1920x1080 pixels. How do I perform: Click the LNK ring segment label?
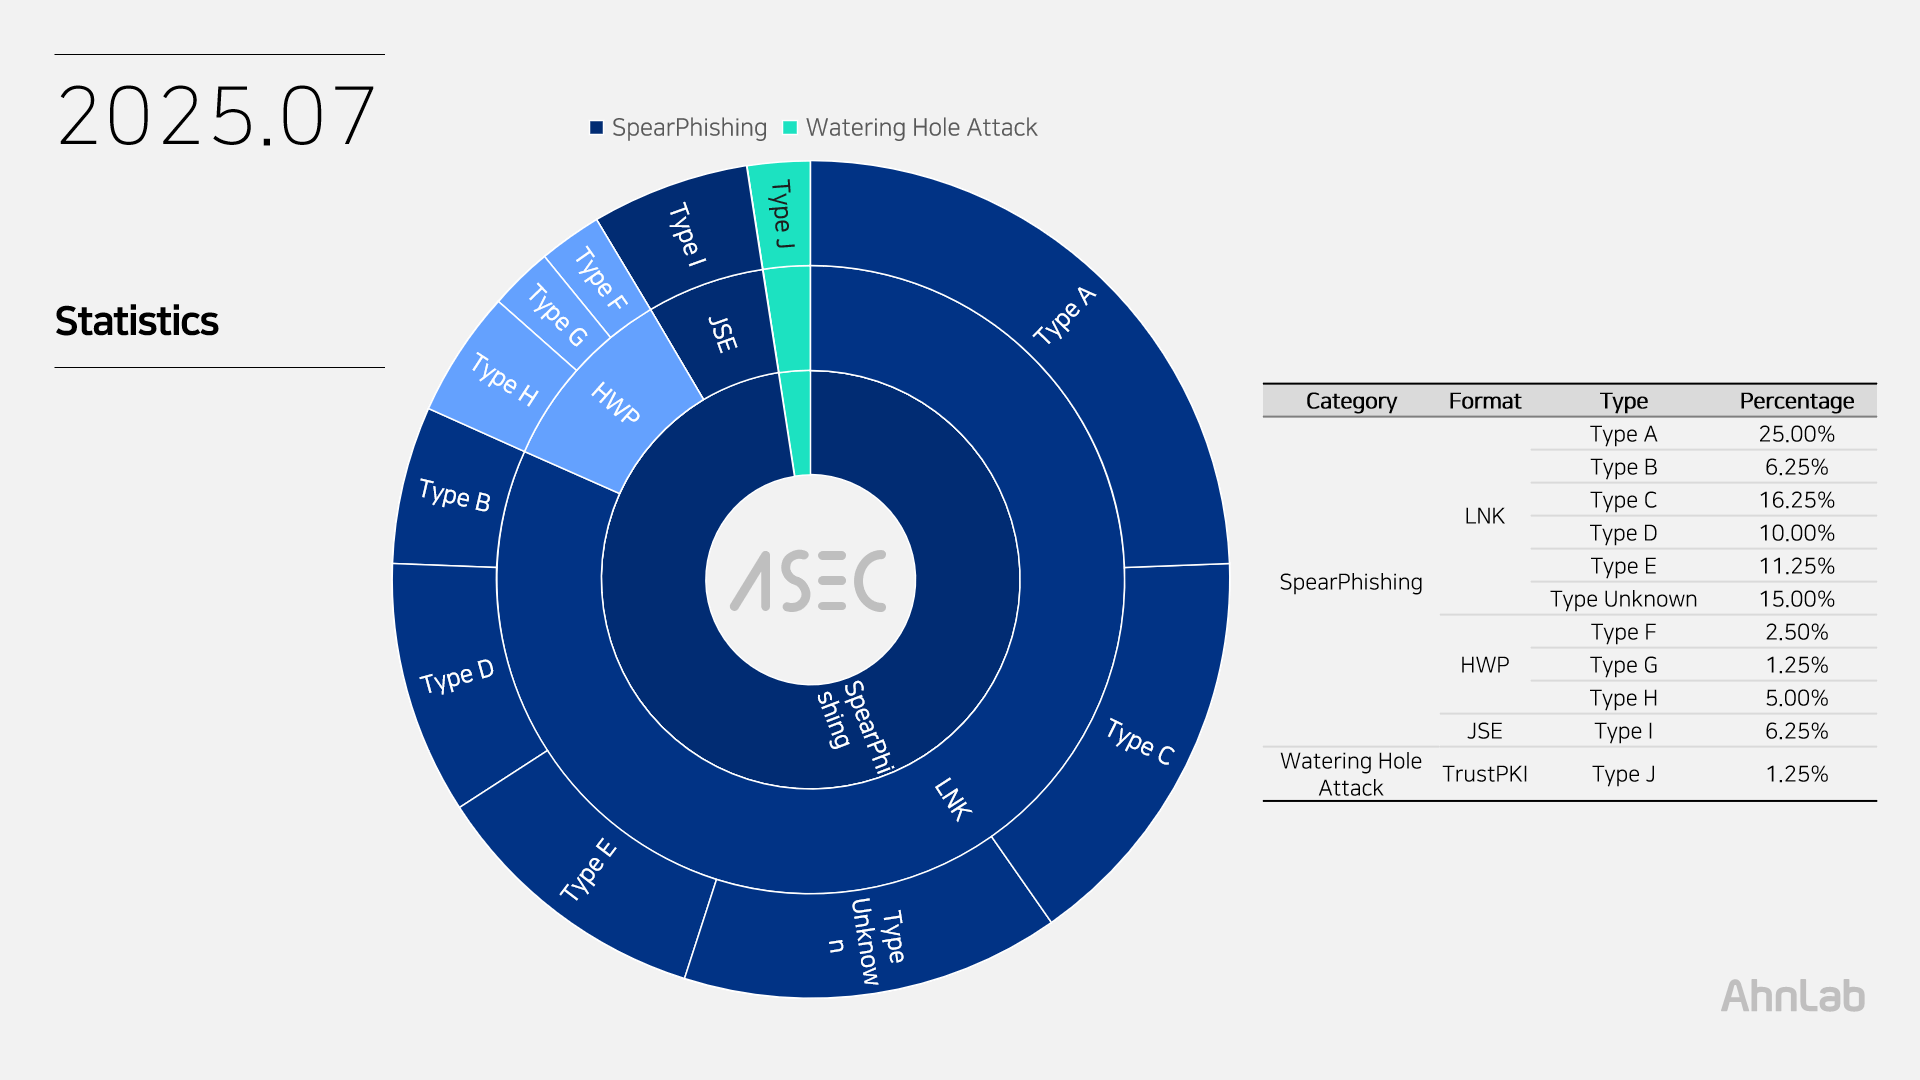952,800
